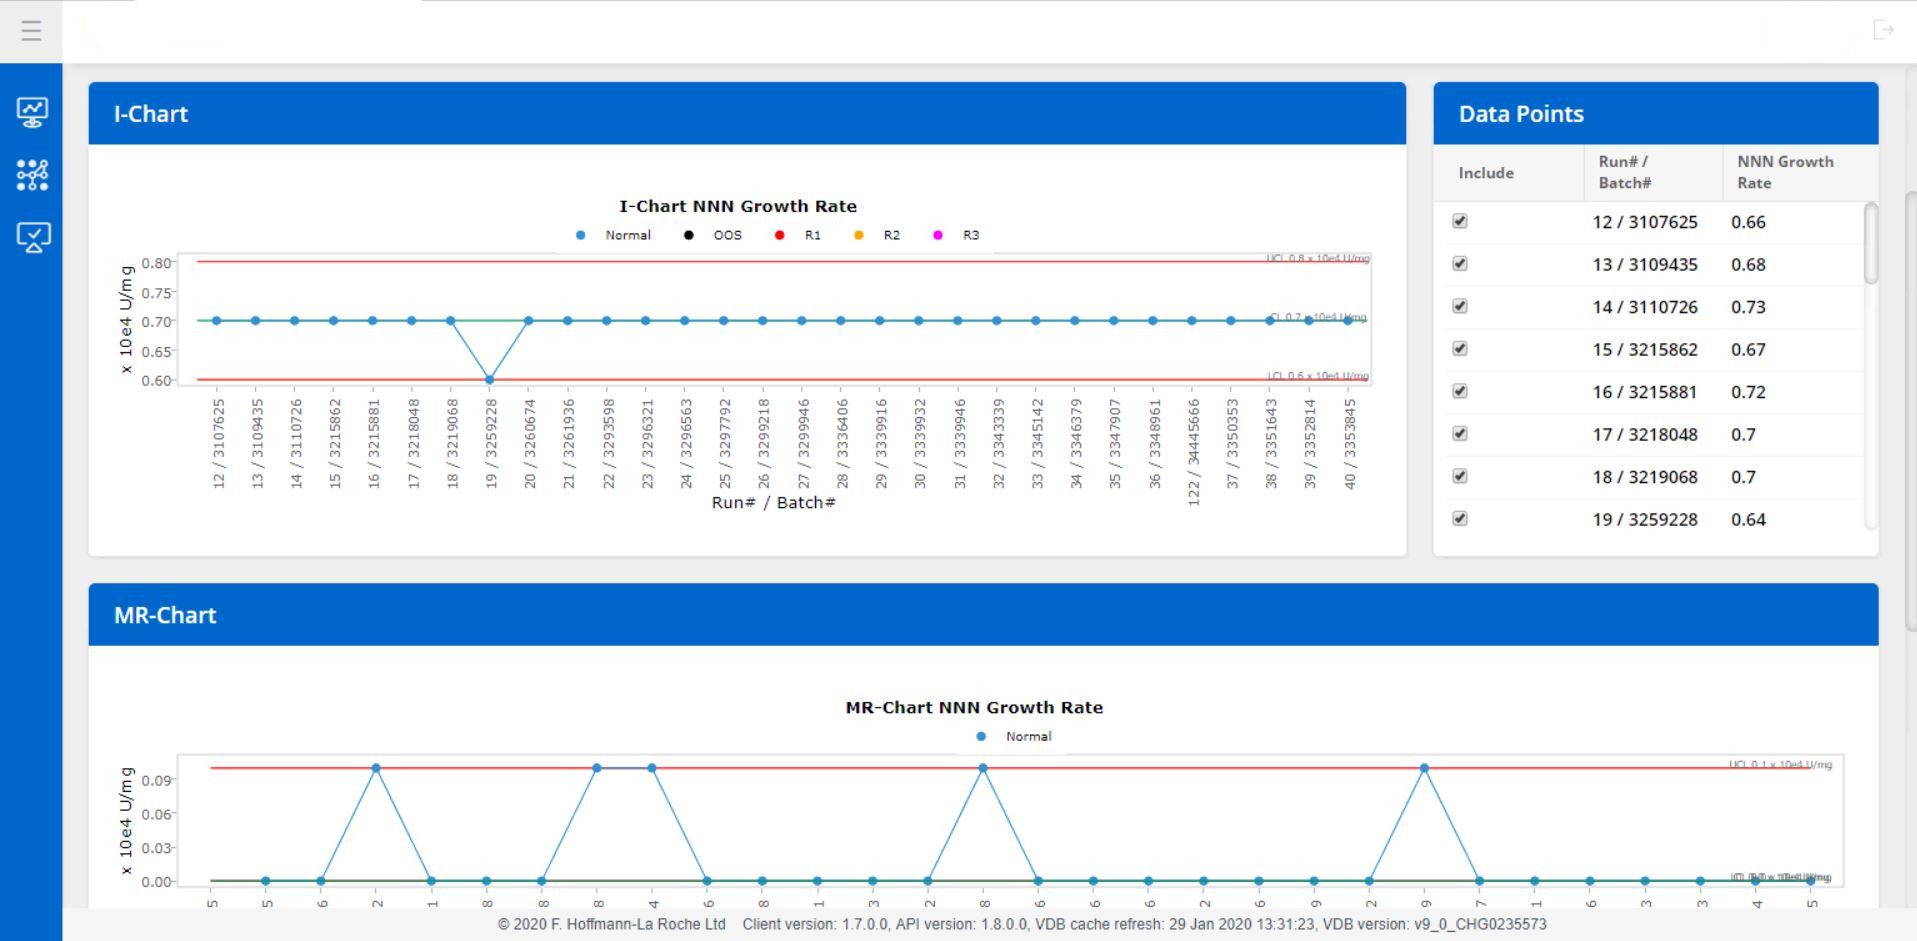1917x941 pixels.
Task: Select the 15 / 3215862 batch cell
Action: point(1645,350)
